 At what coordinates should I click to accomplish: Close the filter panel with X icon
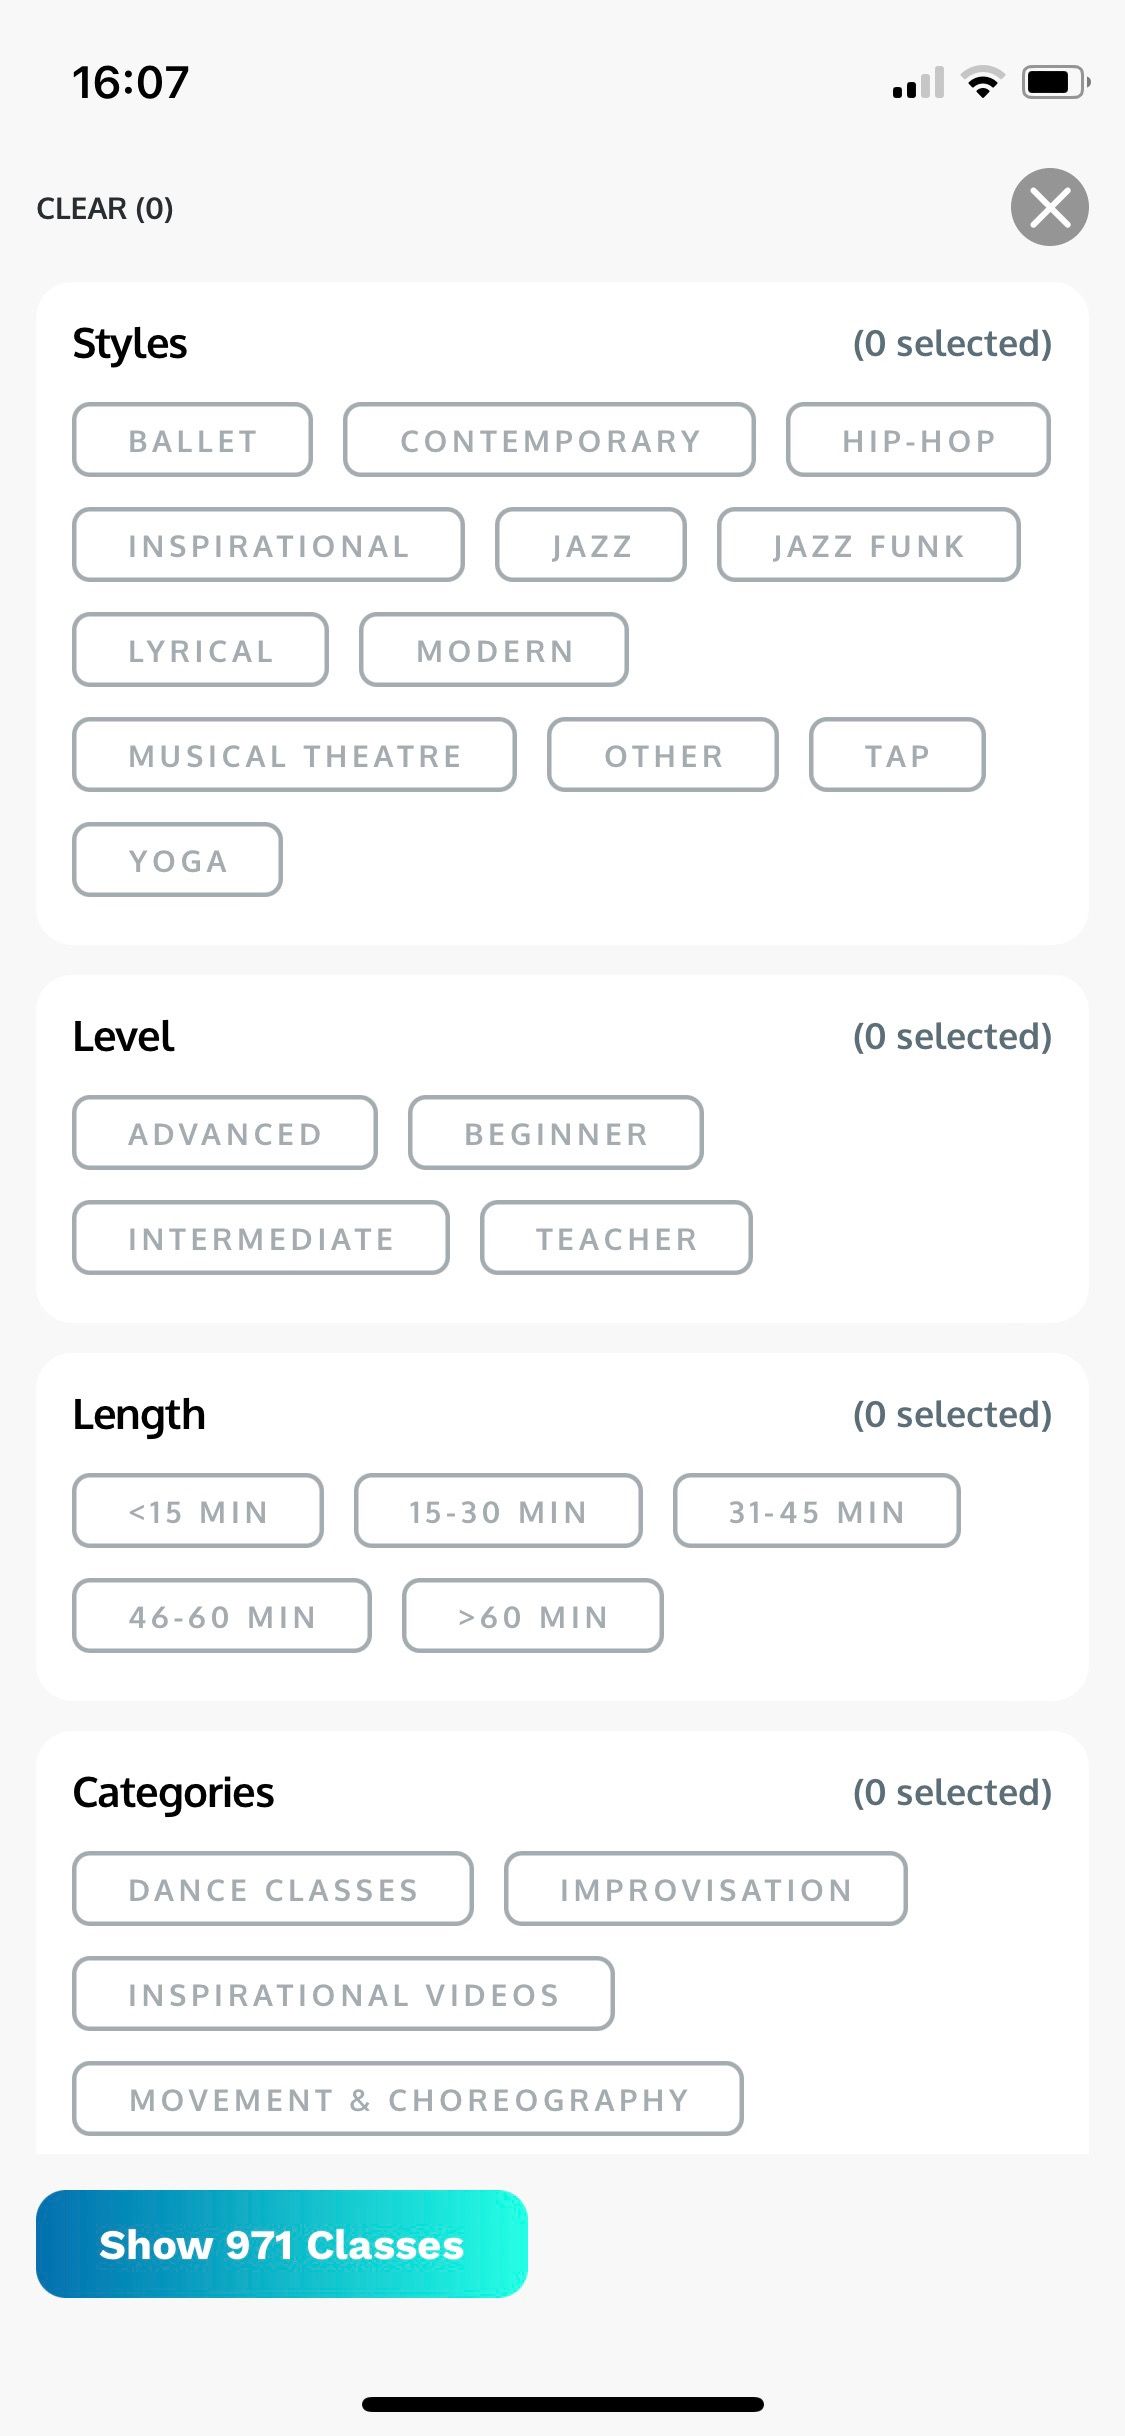coord(1049,207)
